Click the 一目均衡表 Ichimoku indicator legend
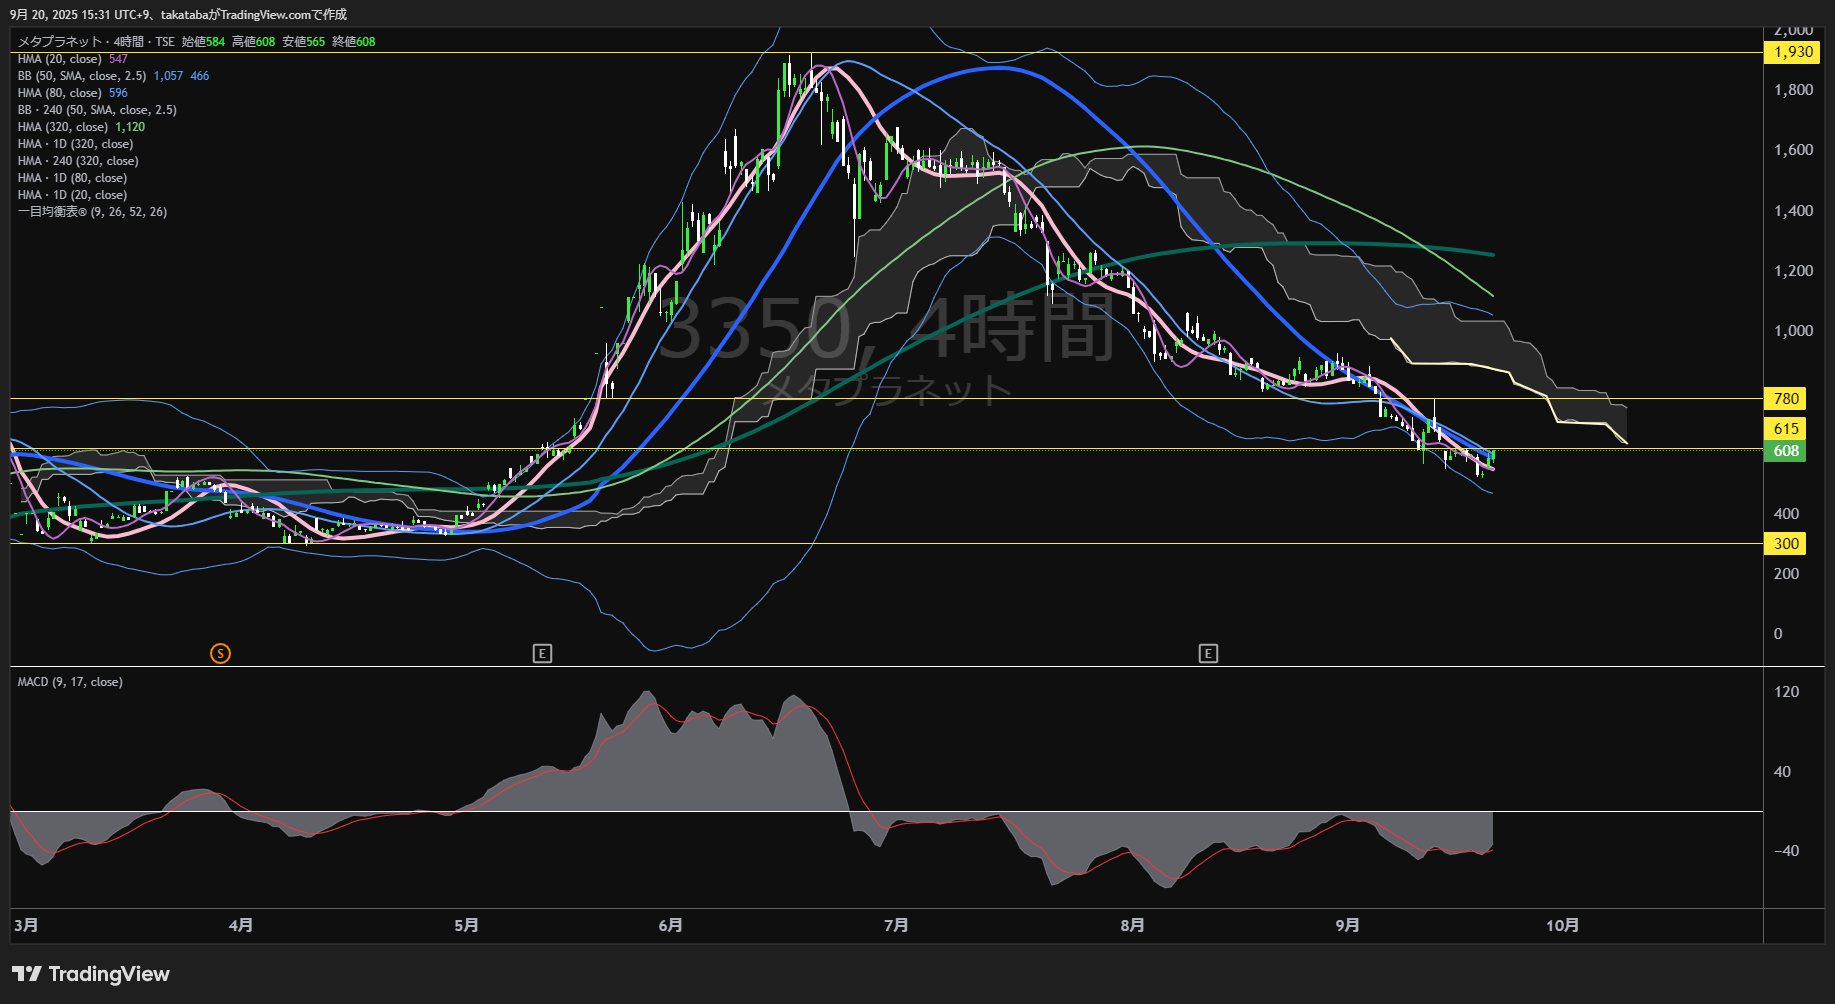The image size is (1835, 1004). (x=92, y=212)
